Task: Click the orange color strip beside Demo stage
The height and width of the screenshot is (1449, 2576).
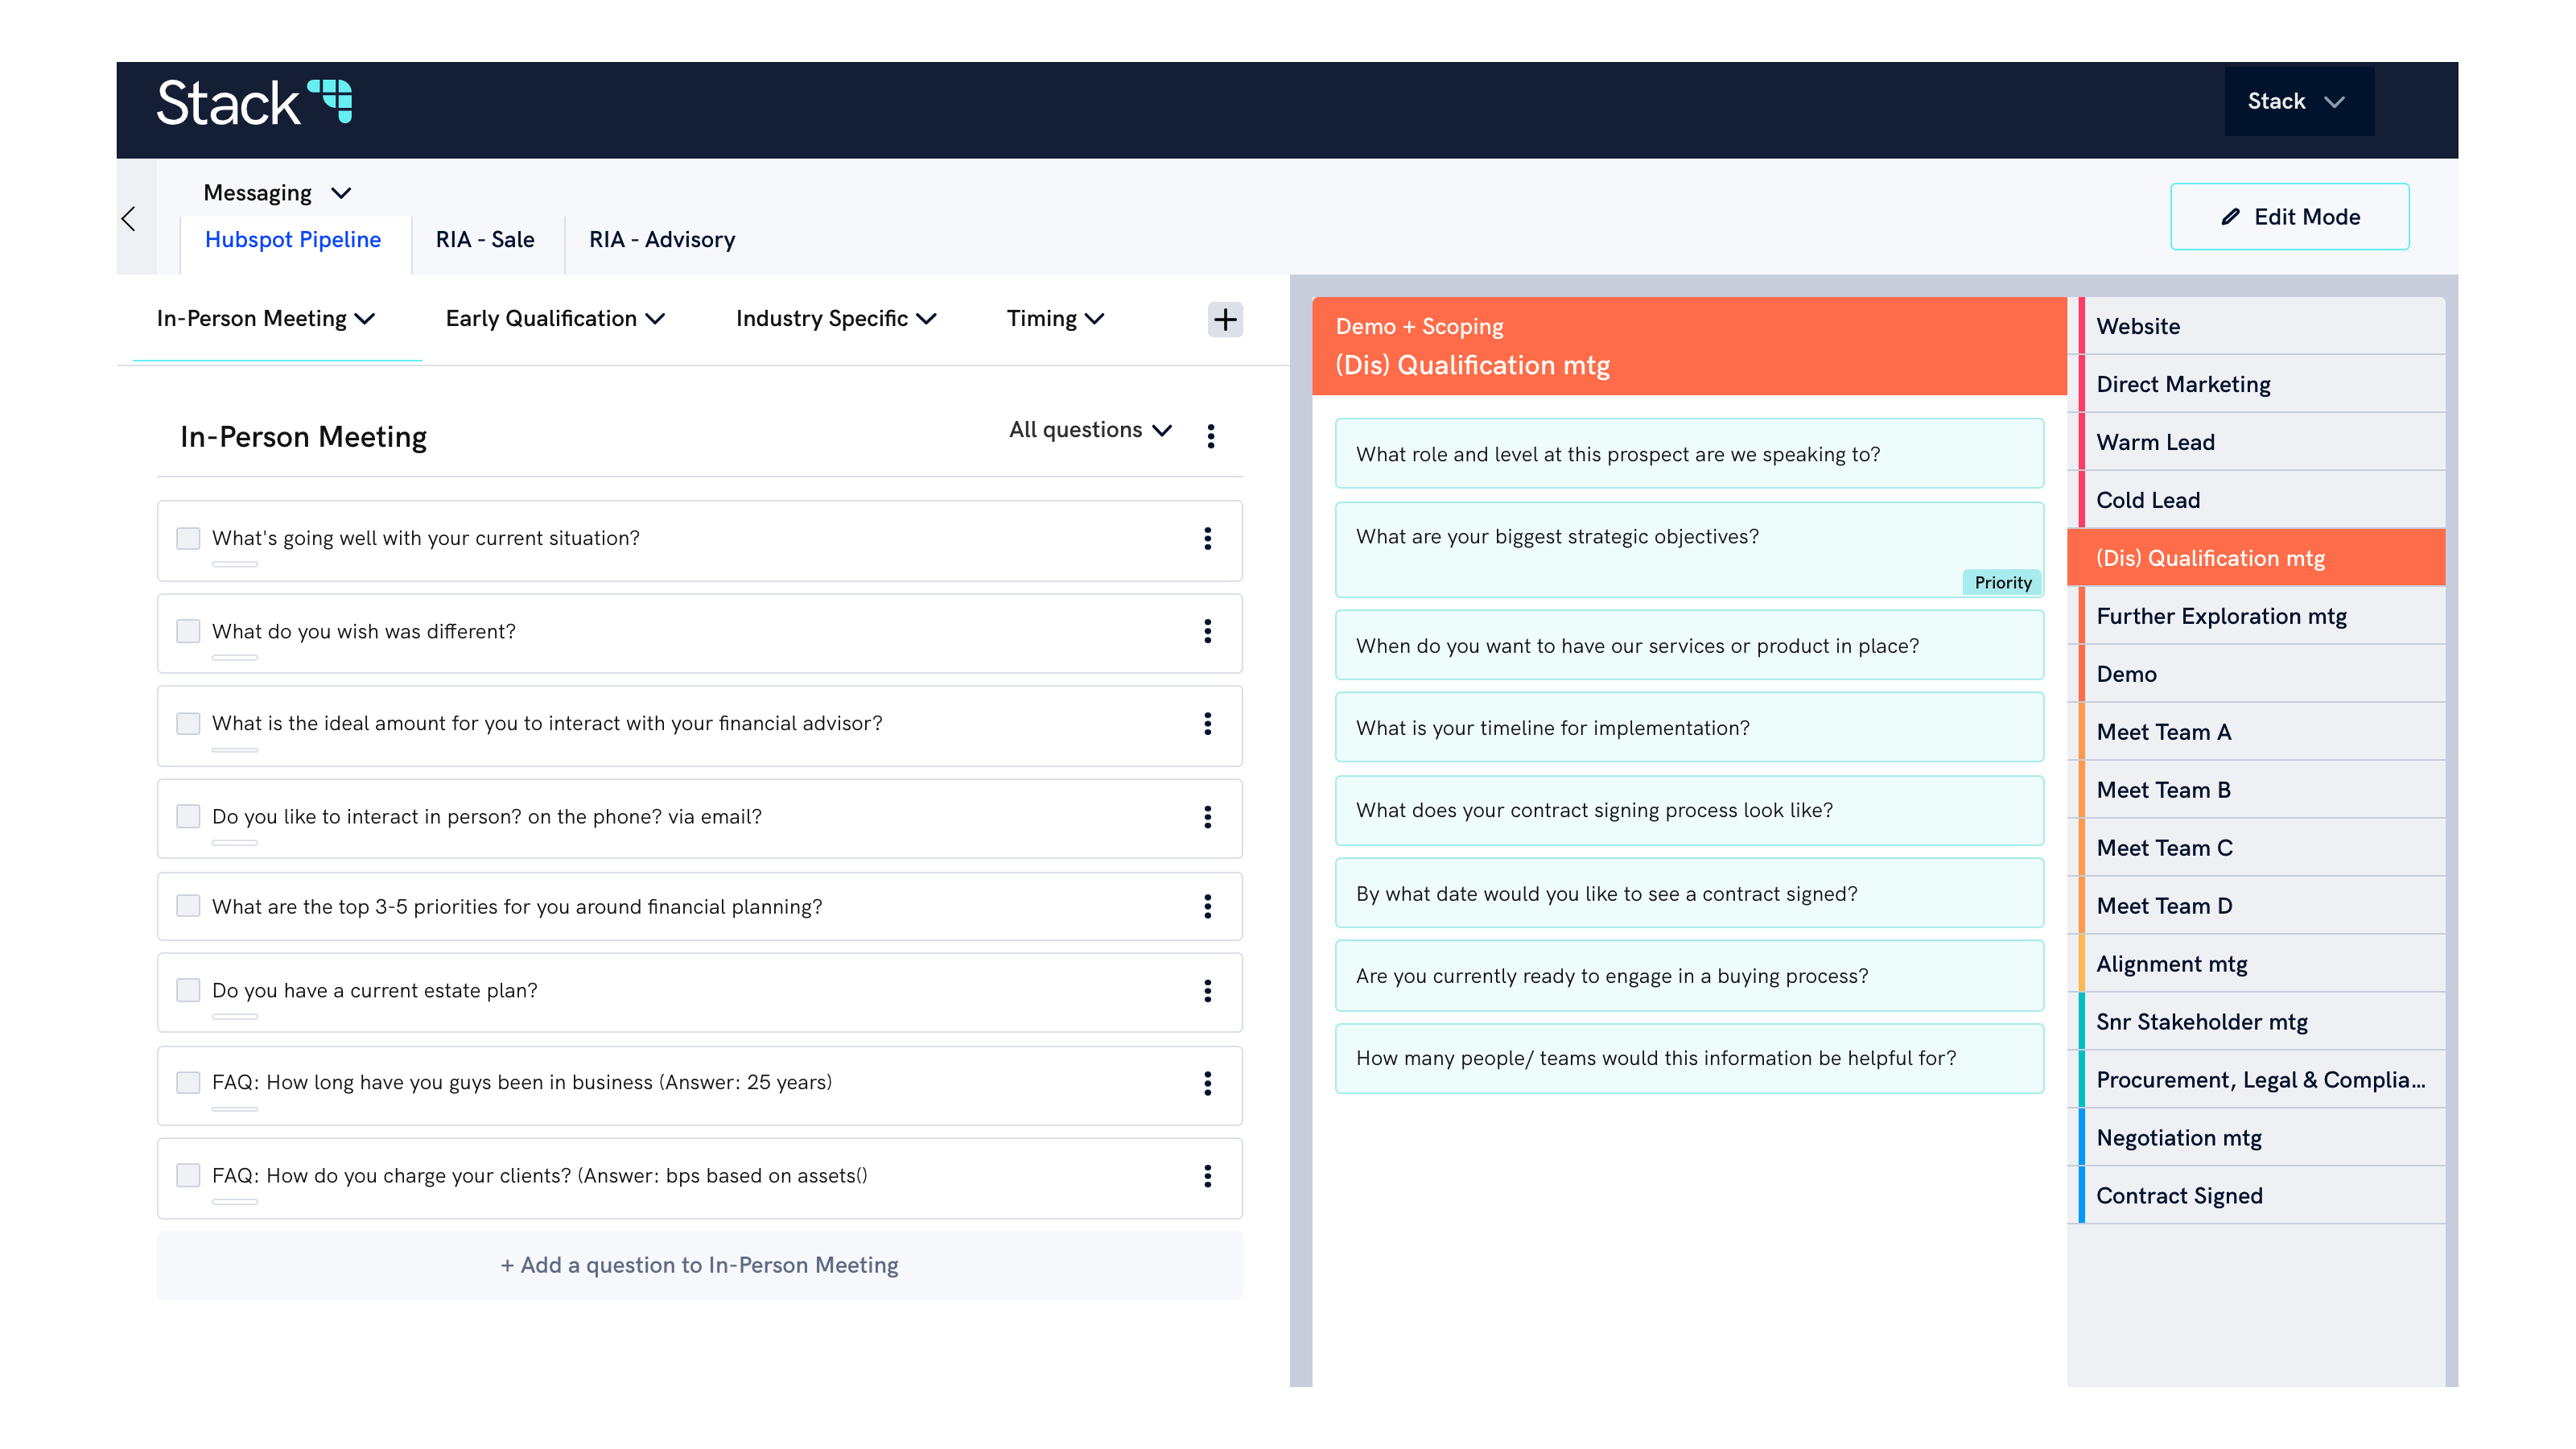Action: click(x=2083, y=673)
